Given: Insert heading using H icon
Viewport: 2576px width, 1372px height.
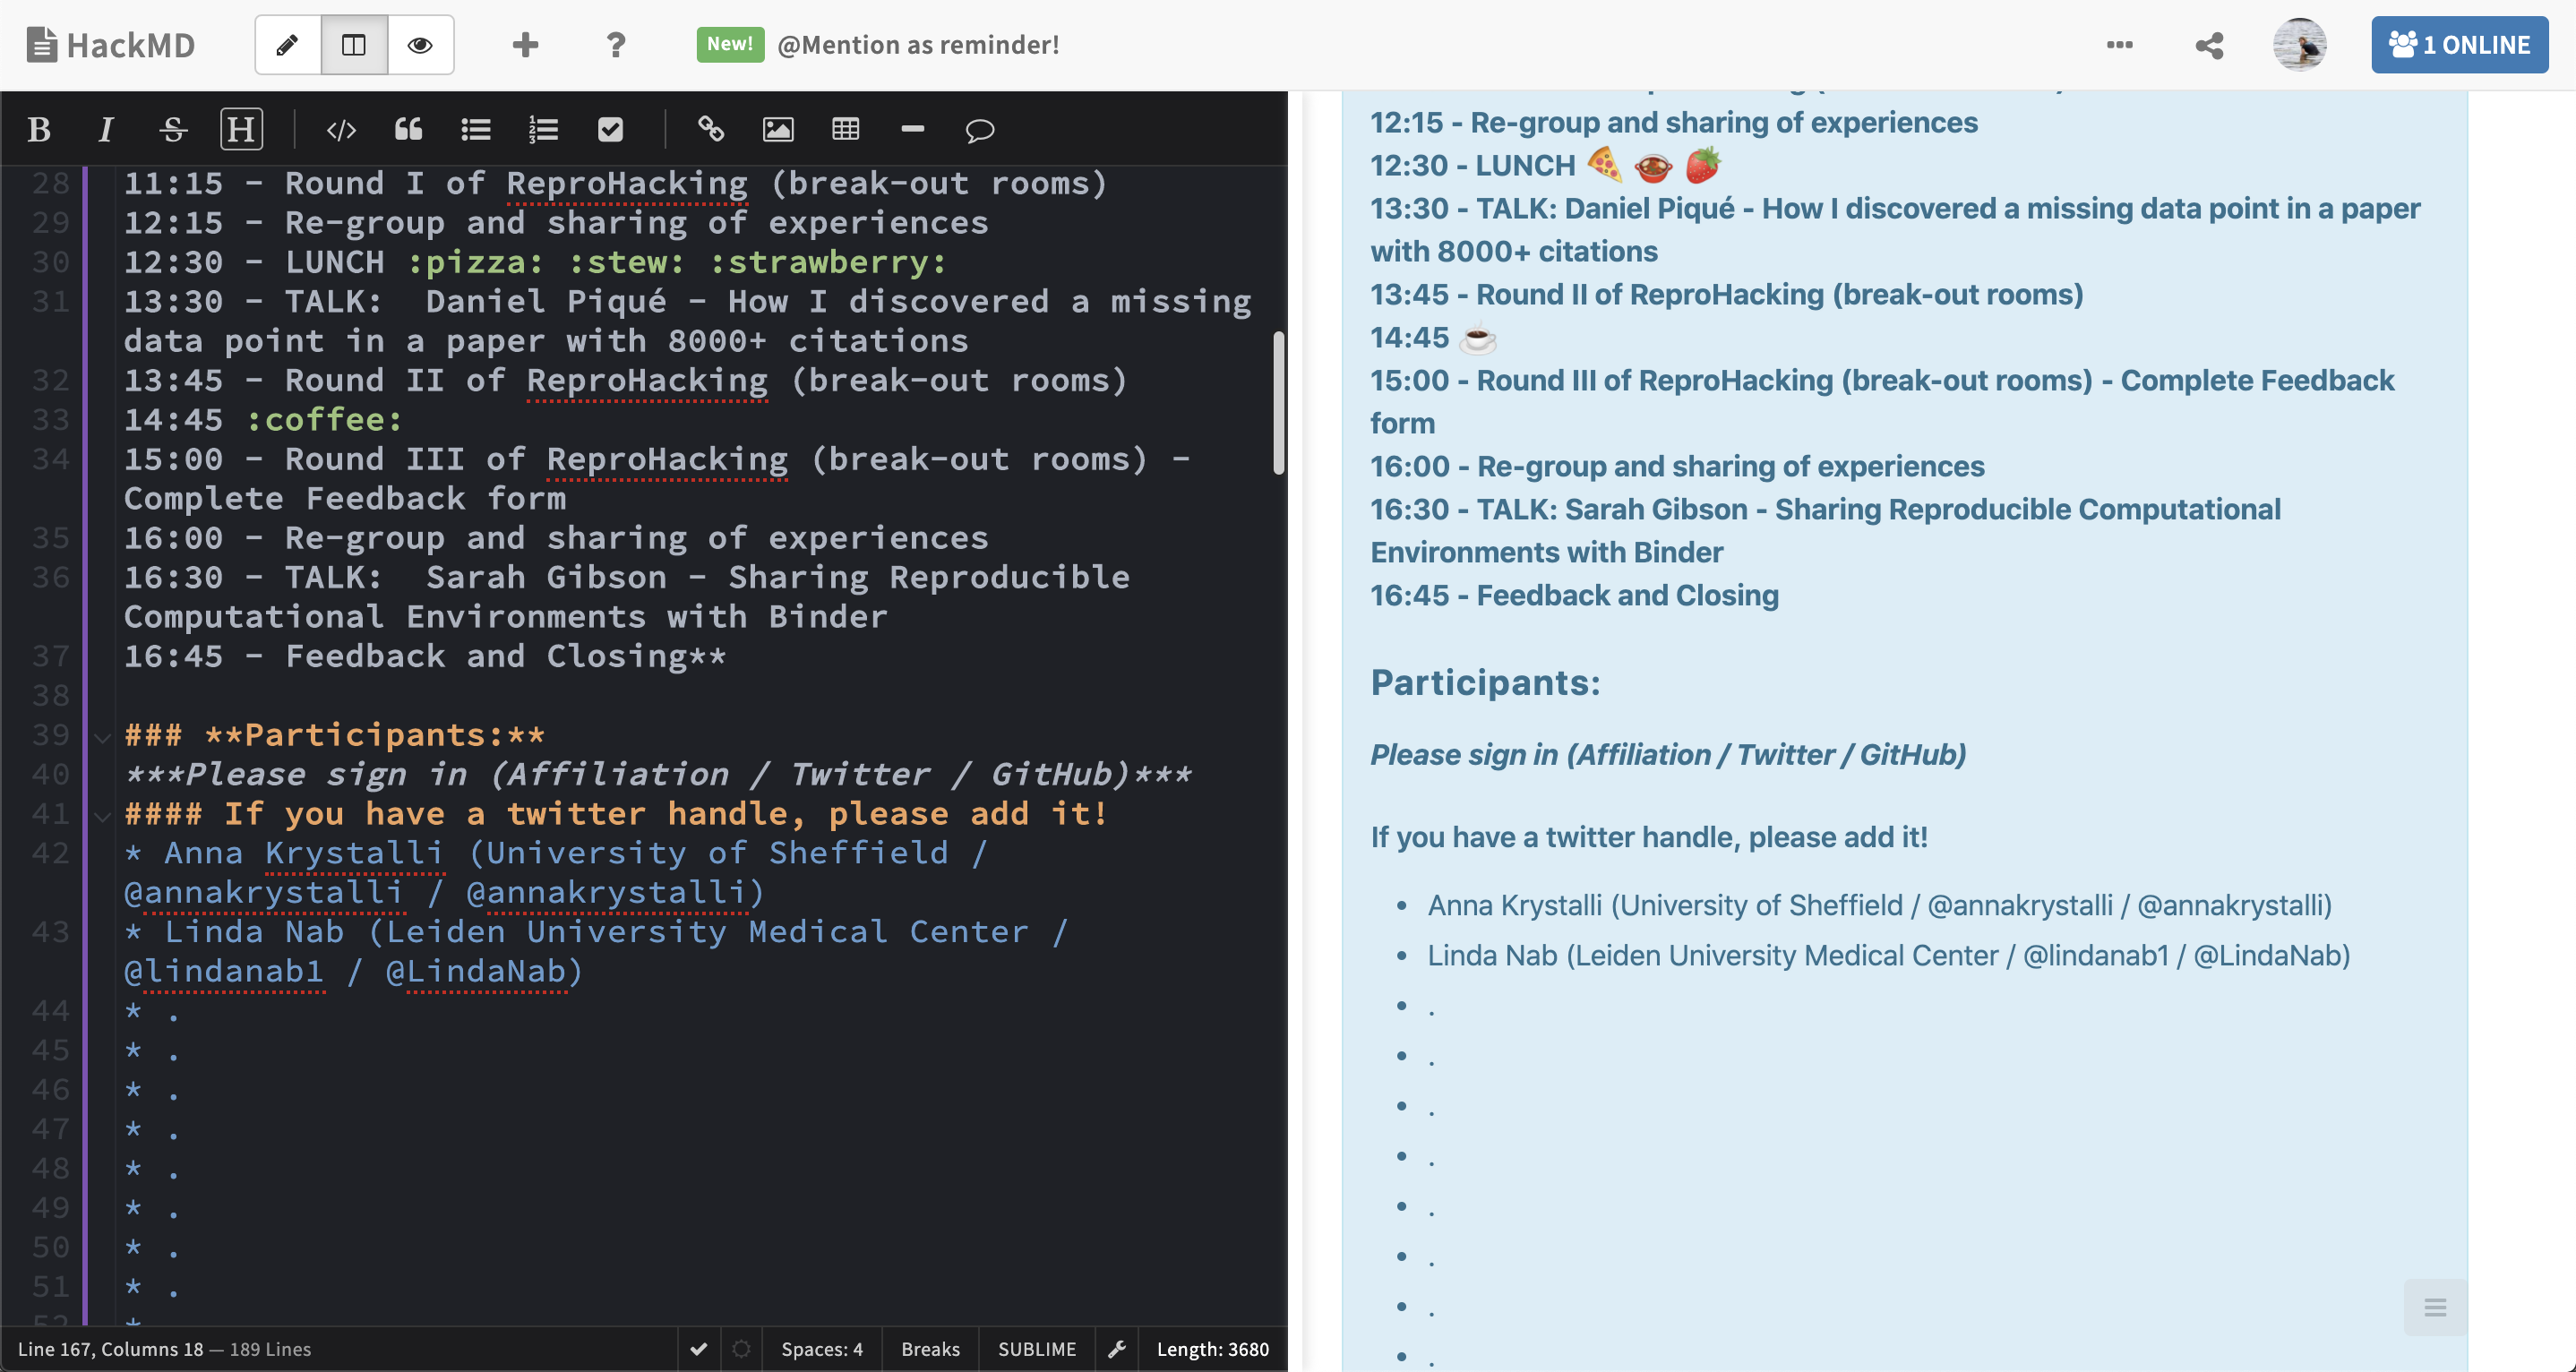Looking at the screenshot, I should [x=241, y=130].
